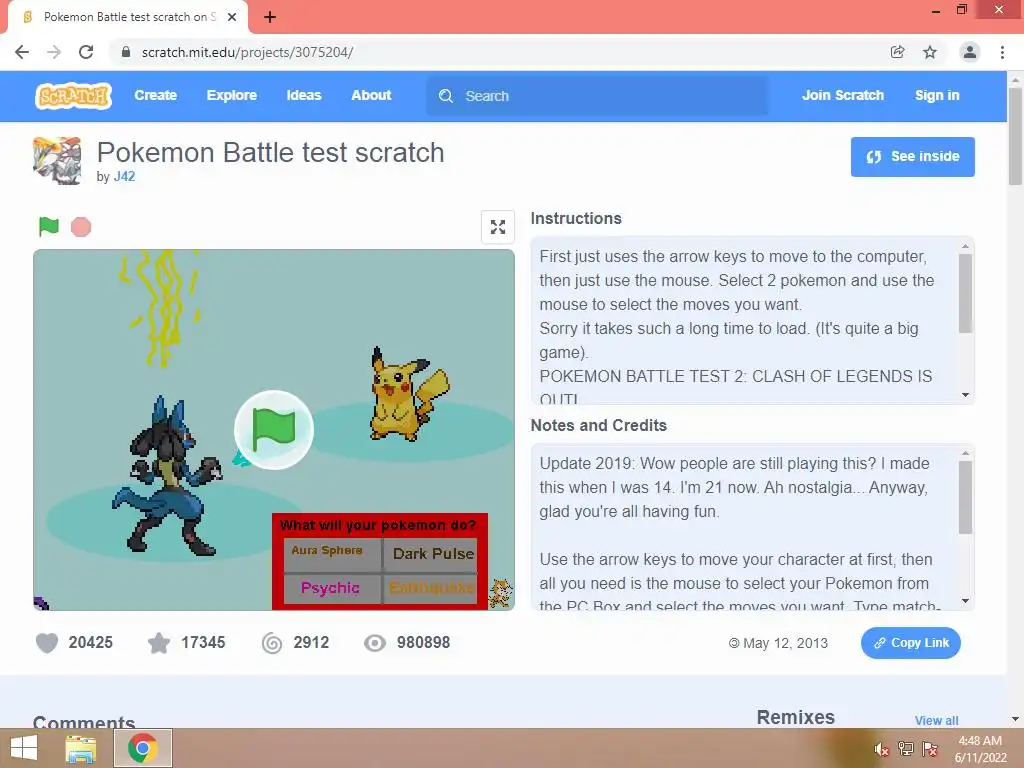
Task: Click Join Scratch
Action: 842,95
